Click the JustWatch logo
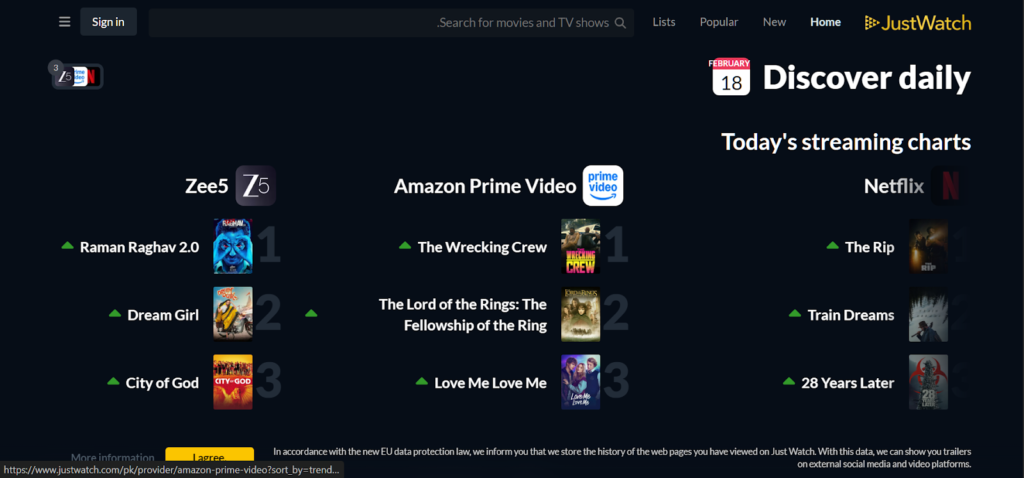This screenshot has width=1024, height=478. click(918, 23)
